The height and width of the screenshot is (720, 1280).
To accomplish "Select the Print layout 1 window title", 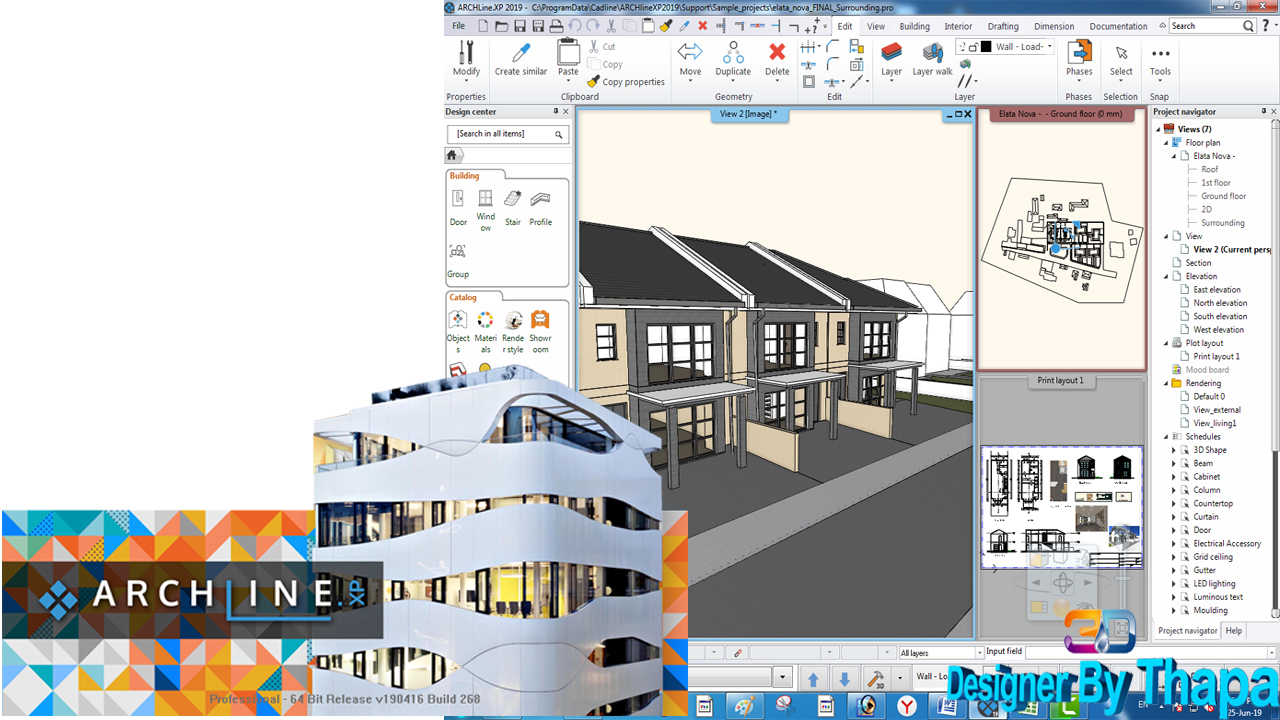I will coord(1060,381).
